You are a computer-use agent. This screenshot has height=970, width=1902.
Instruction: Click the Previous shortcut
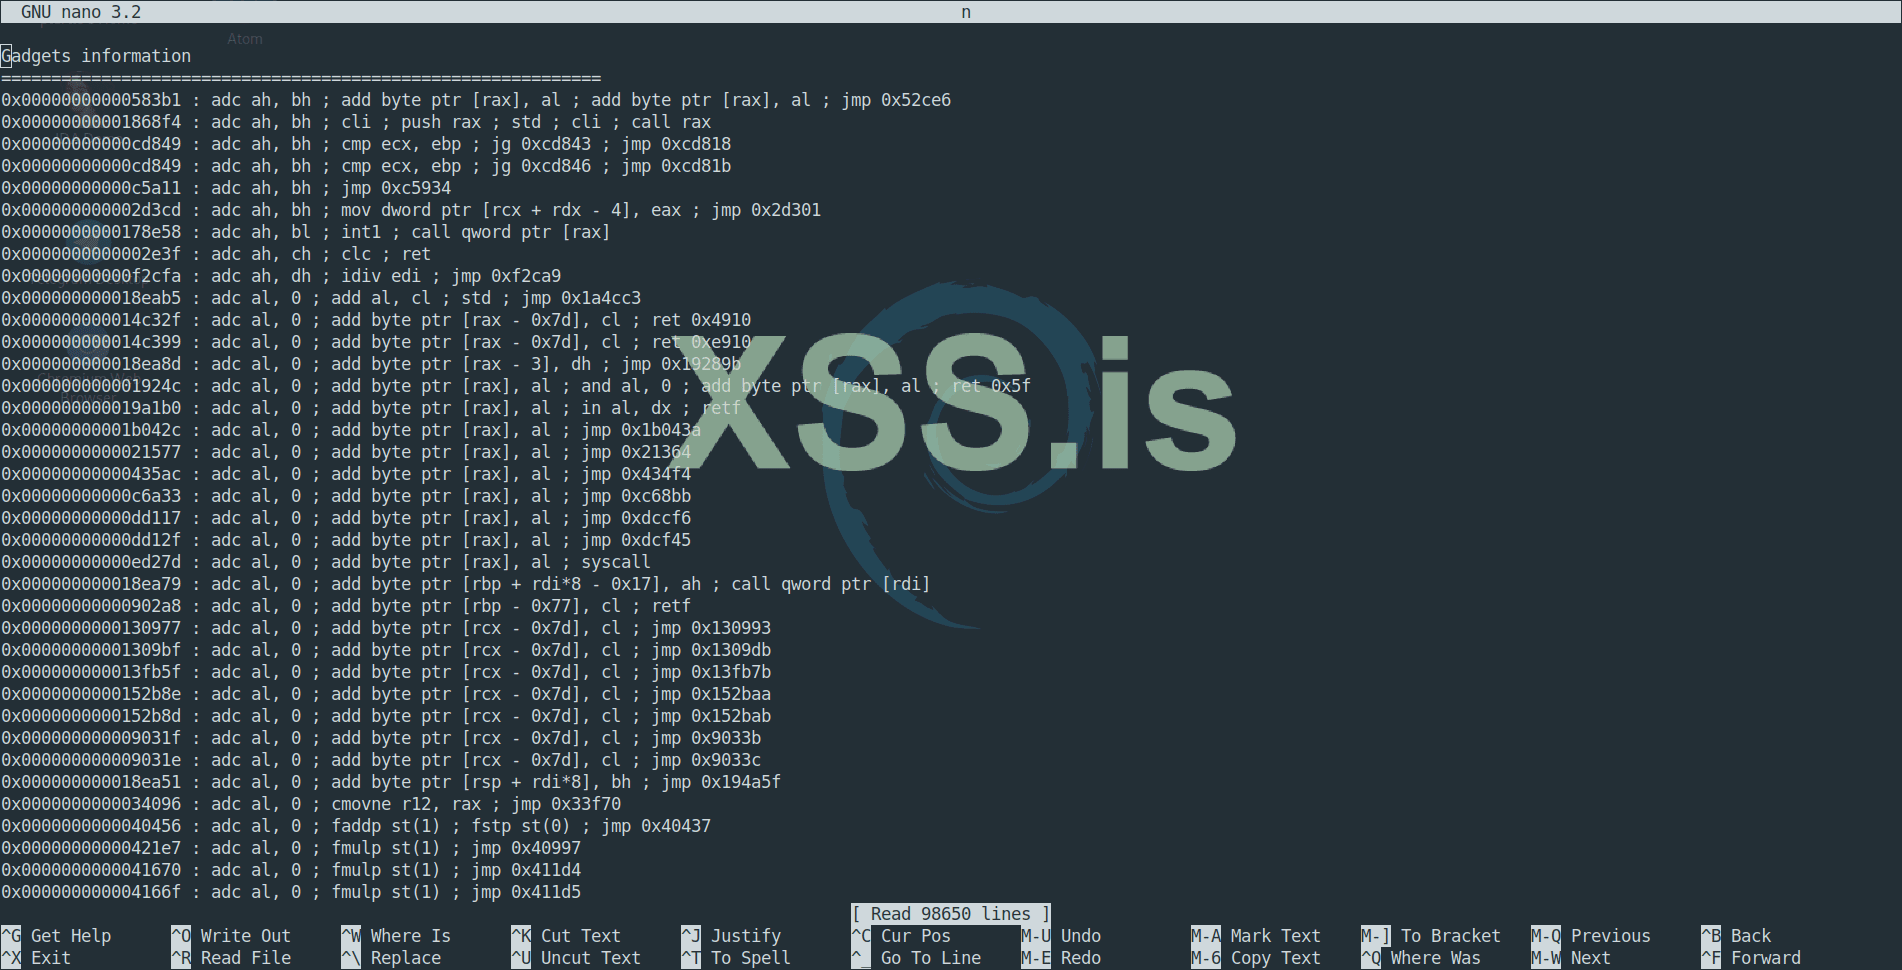1591,936
